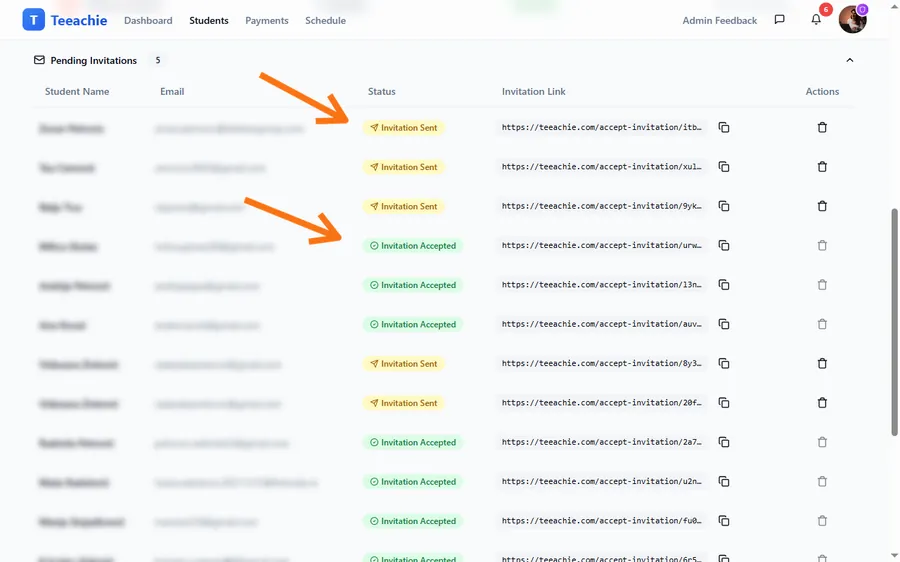Open the notifications bell

[816, 20]
